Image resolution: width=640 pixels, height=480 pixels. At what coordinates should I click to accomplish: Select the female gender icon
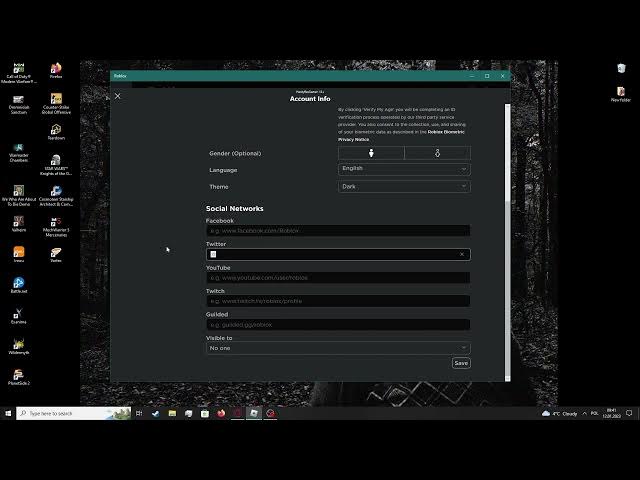point(437,153)
